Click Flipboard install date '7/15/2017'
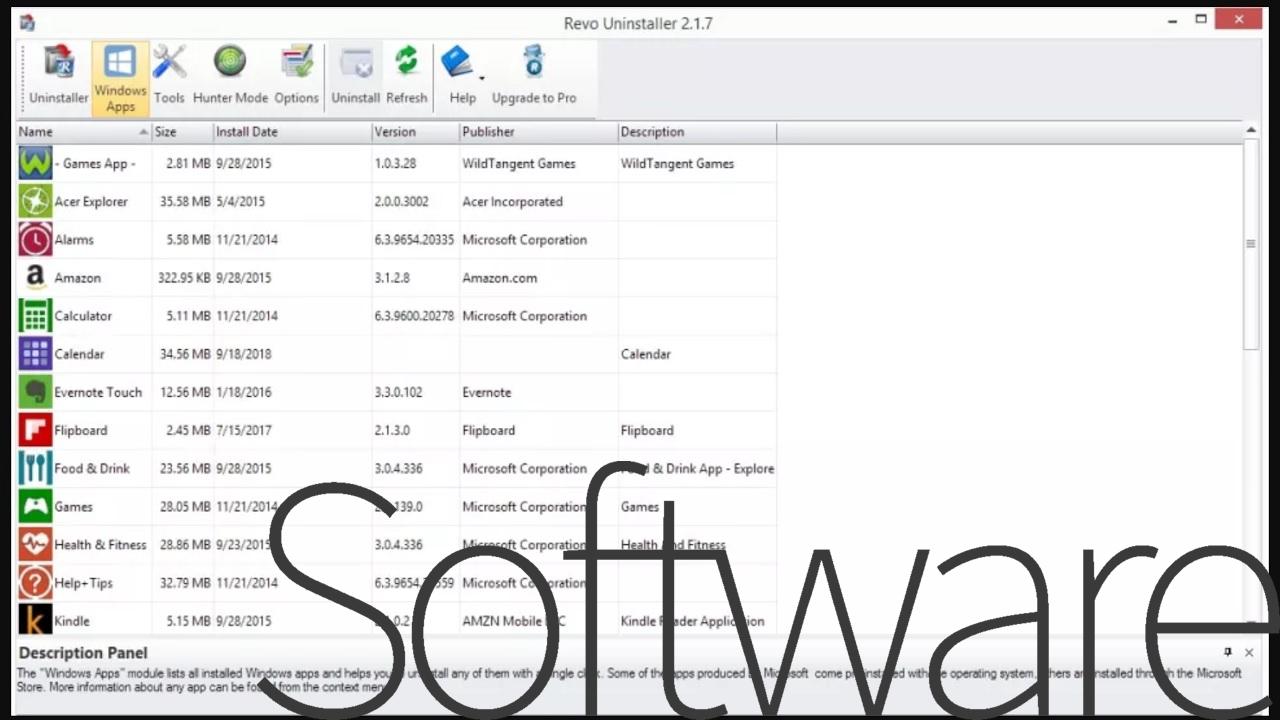Image resolution: width=1280 pixels, height=720 pixels. pos(243,431)
